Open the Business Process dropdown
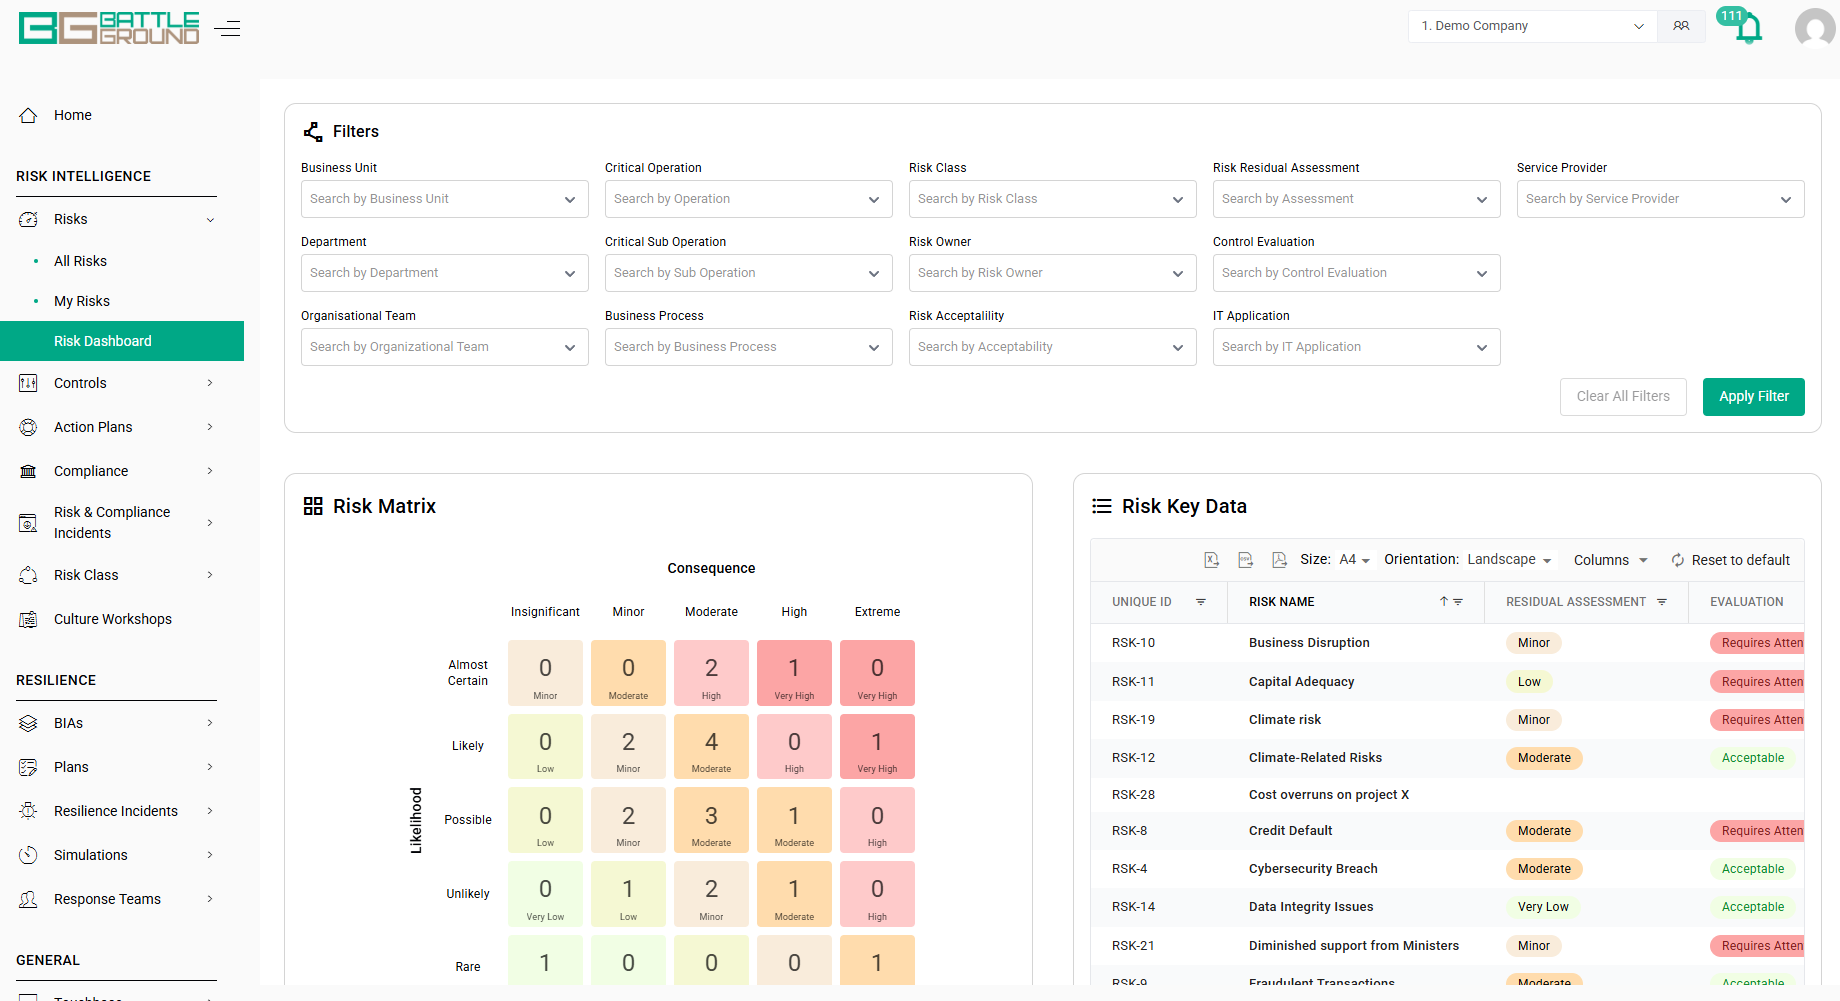 click(749, 347)
